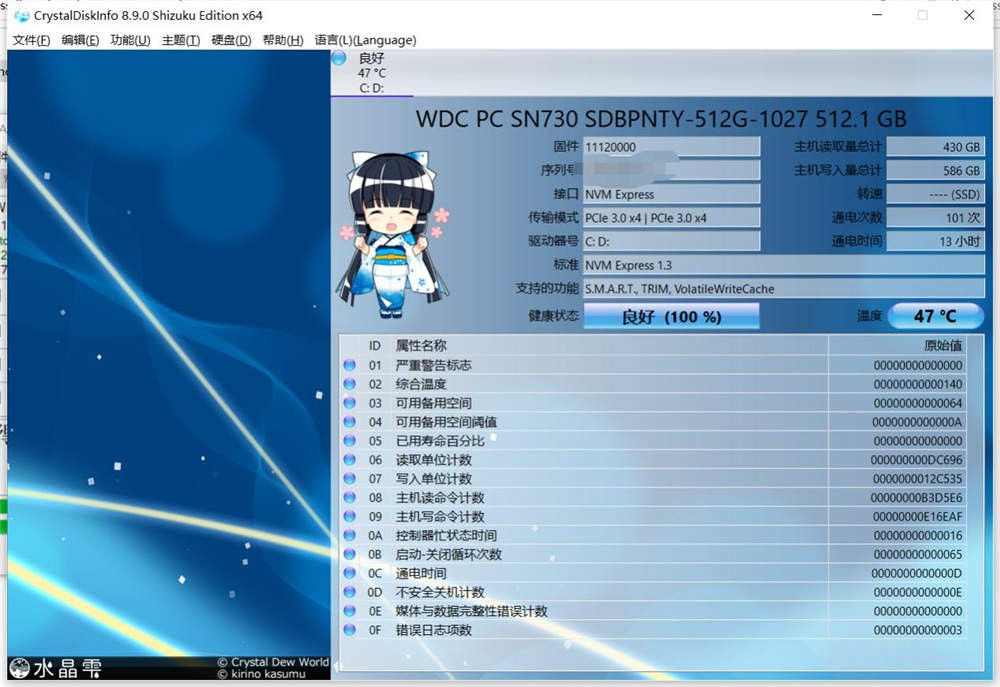Click the 转速 value ---- (SSD)
This screenshot has width=1000, height=687.
[935, 194]
